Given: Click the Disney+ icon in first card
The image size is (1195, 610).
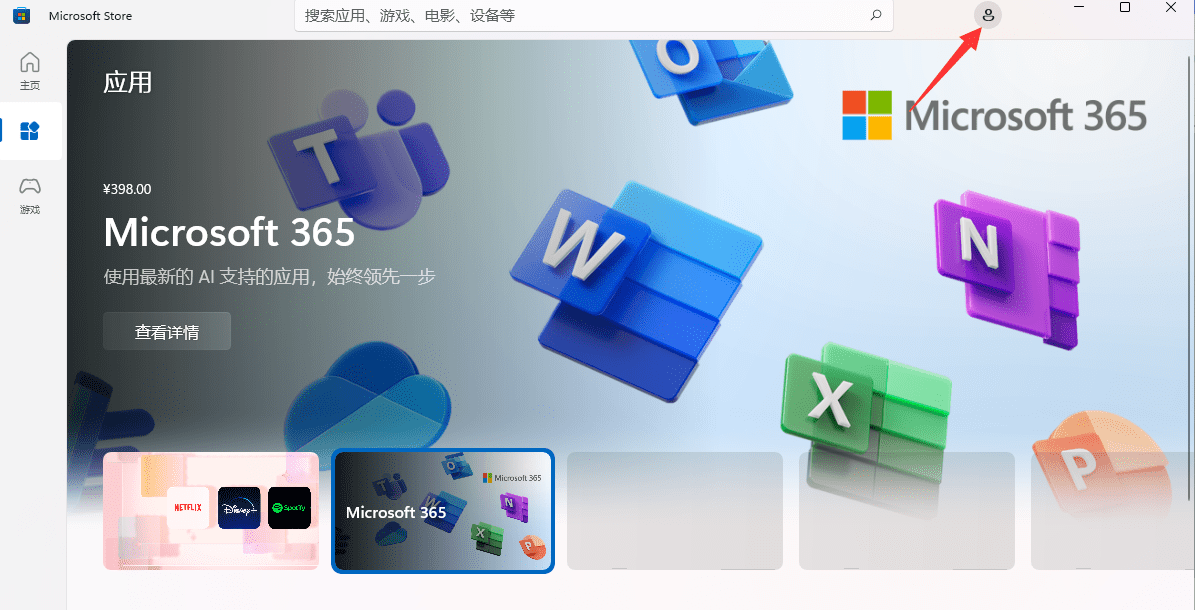Looking at the screenshot, I should 239,508.
